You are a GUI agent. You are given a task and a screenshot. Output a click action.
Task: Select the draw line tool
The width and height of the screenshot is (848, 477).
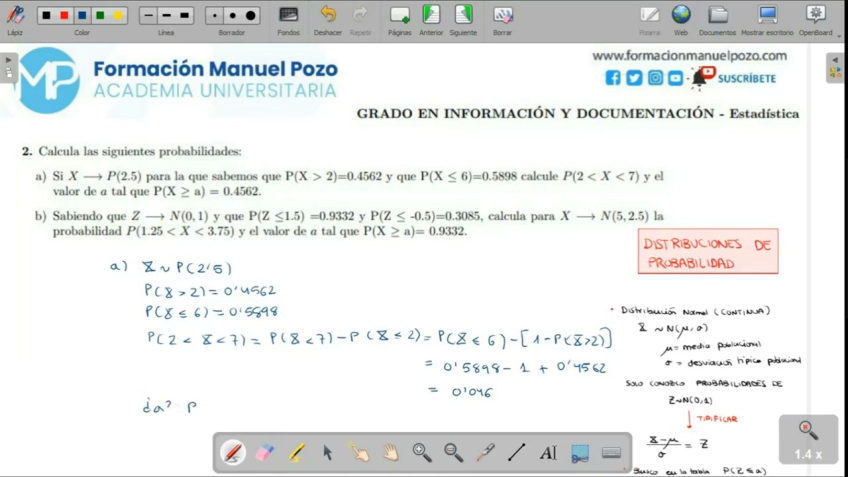(x=516, y=453)
